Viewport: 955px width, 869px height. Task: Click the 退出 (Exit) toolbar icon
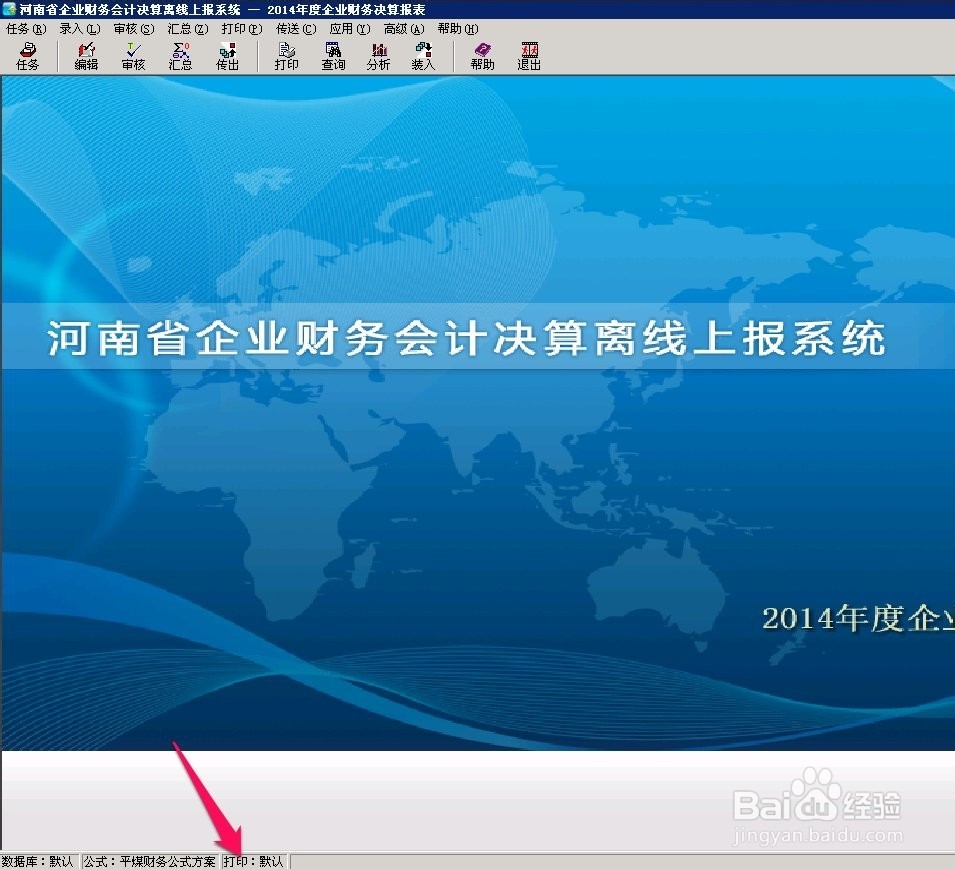coord(528,55)
